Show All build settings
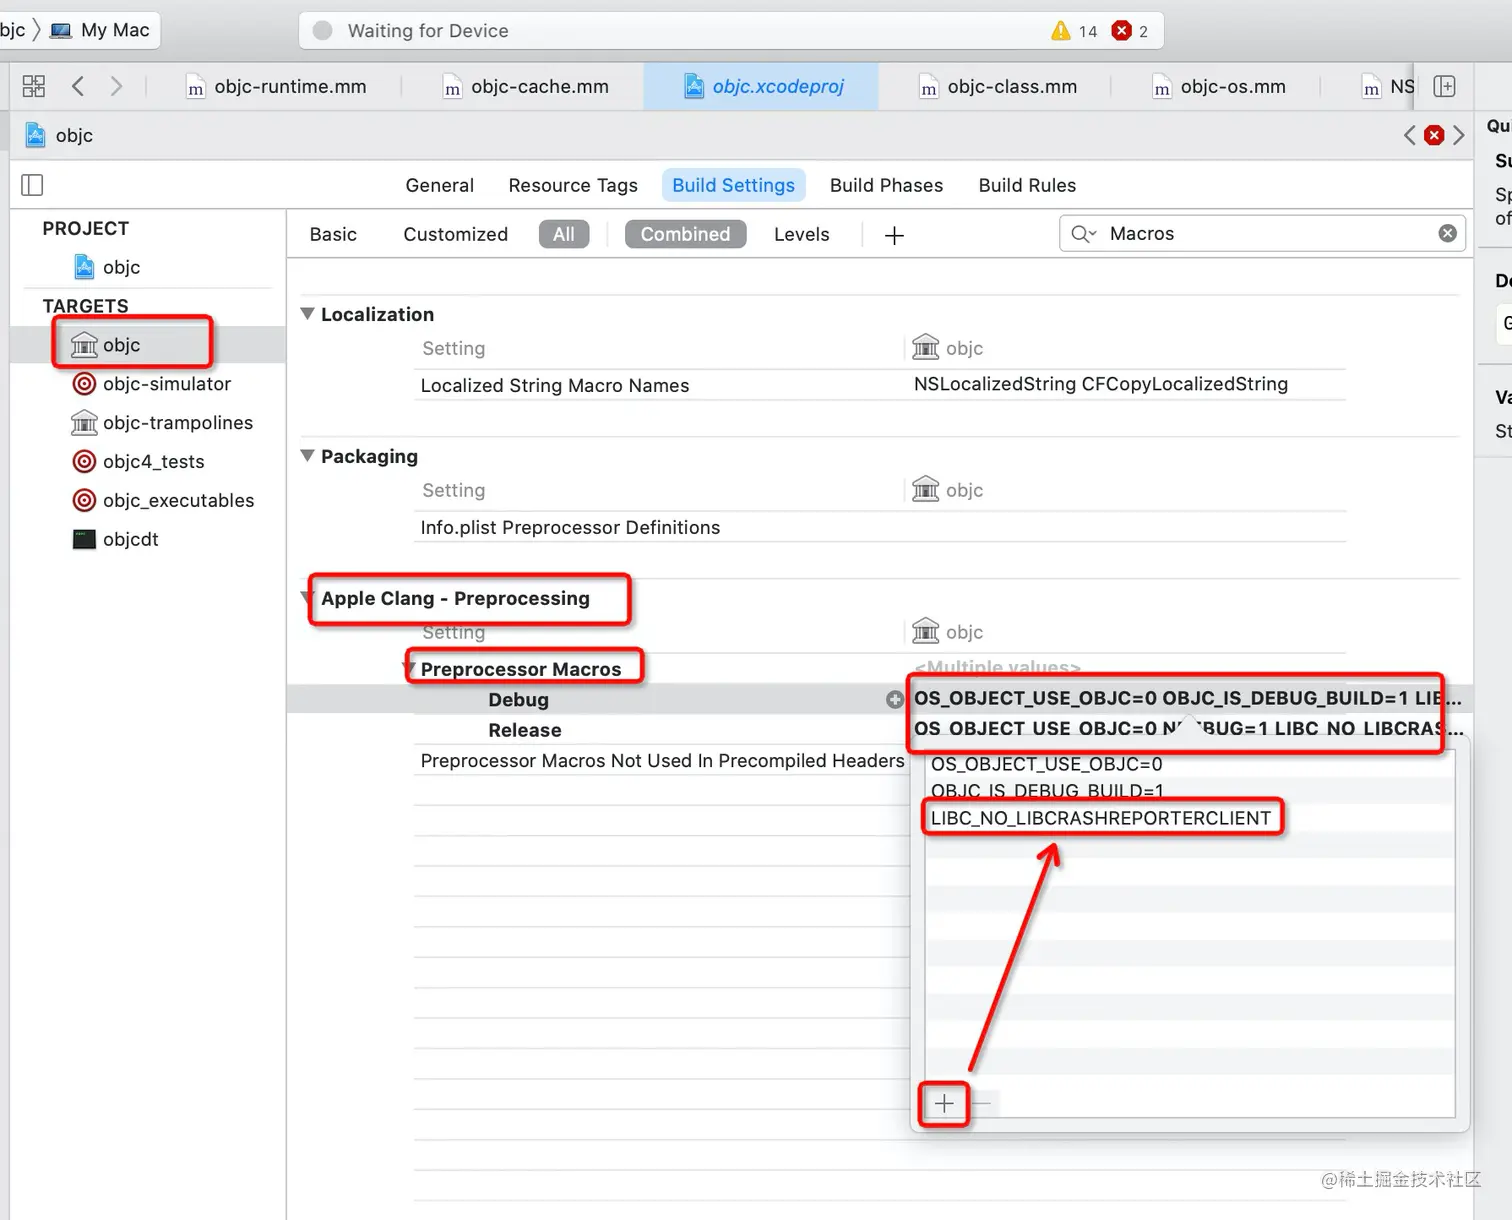The width and height of the screenshot is (1512, 1220). [x=564, y=234]
